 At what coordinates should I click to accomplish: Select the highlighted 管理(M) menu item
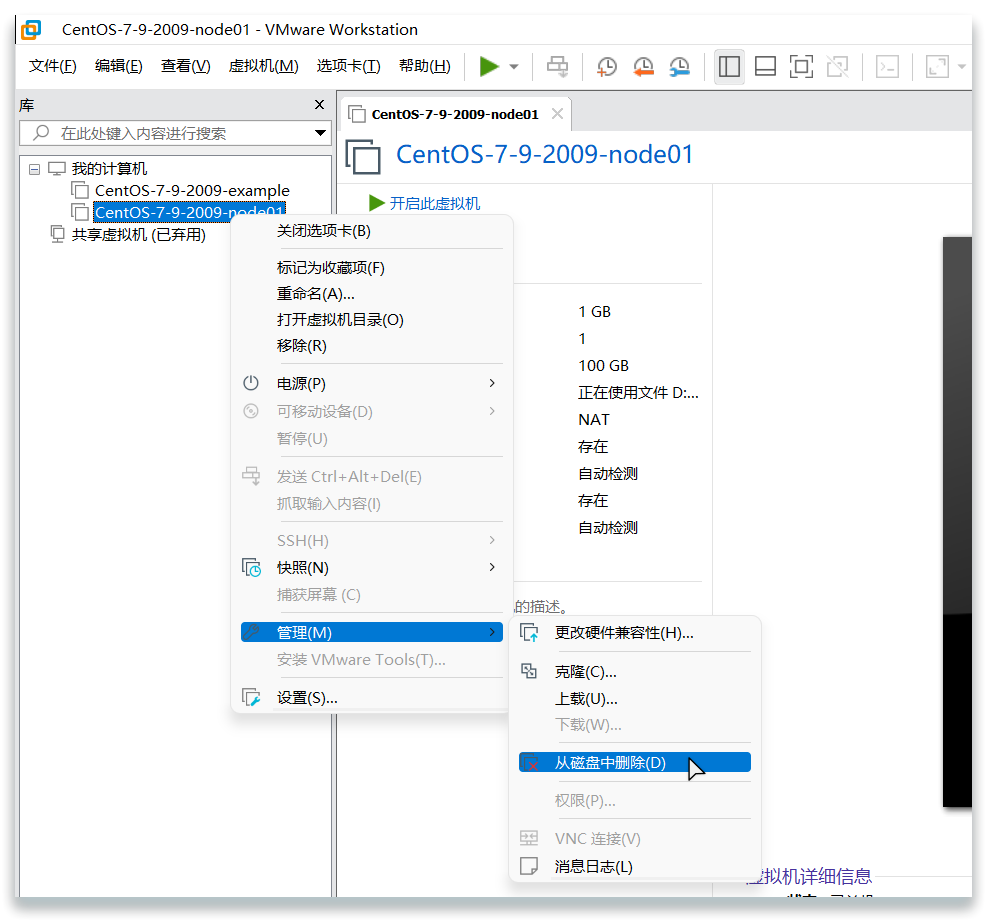click(x=372, y=632)
